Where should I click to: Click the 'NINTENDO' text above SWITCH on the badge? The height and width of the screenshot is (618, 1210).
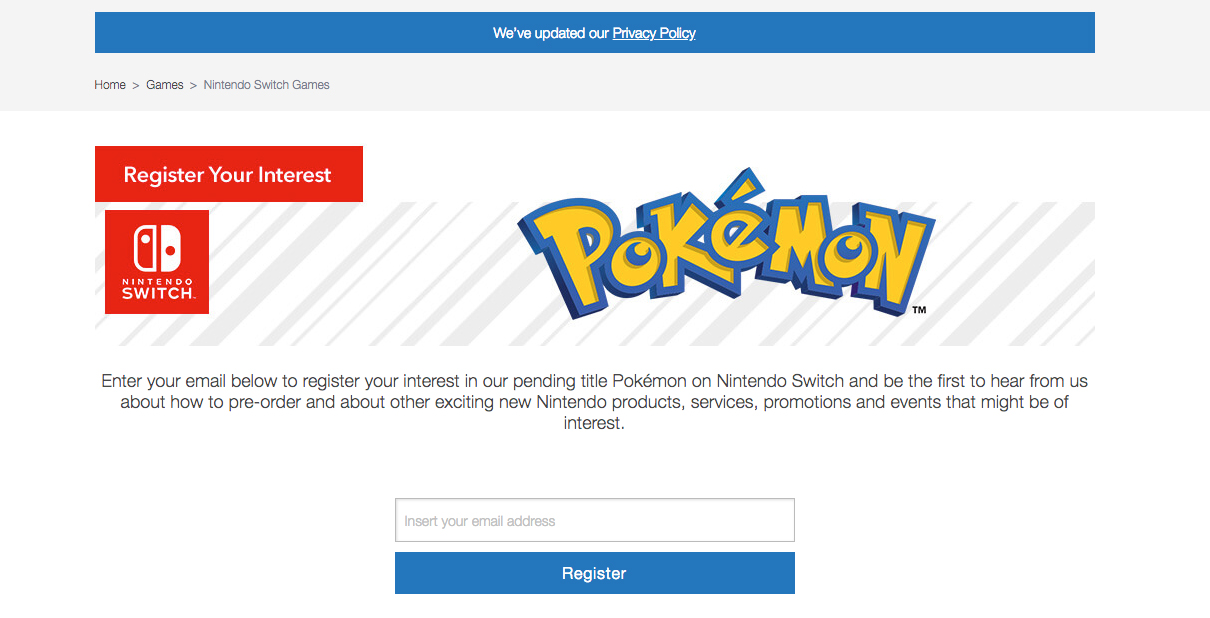(156, 280)
